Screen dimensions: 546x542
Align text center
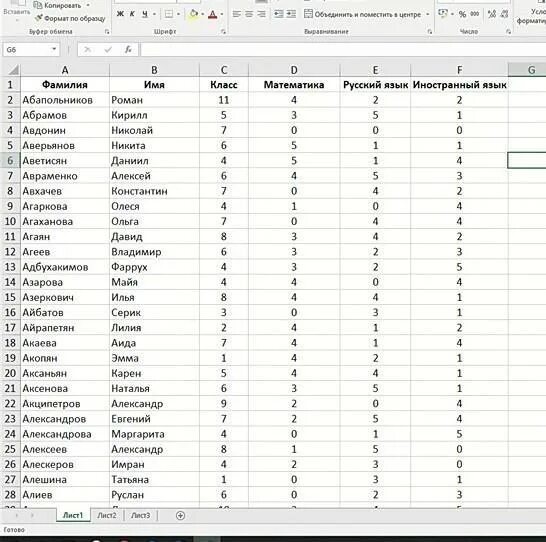249,14
